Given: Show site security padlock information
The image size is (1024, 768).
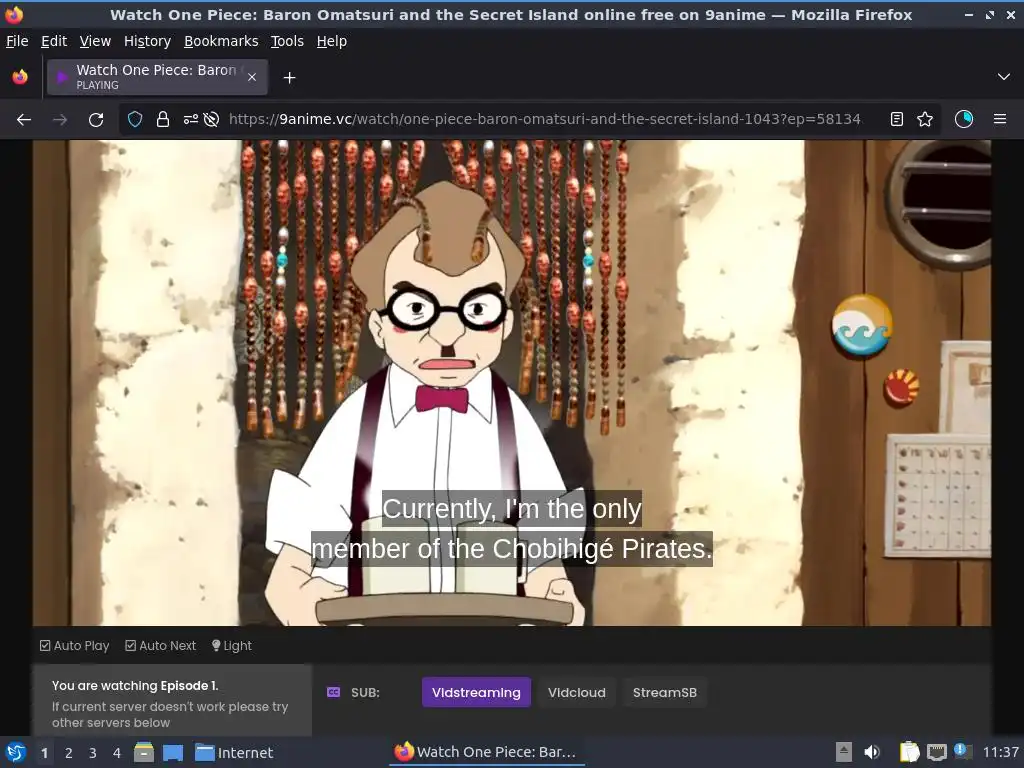Looking at the screenshot, I should (163, 120).
